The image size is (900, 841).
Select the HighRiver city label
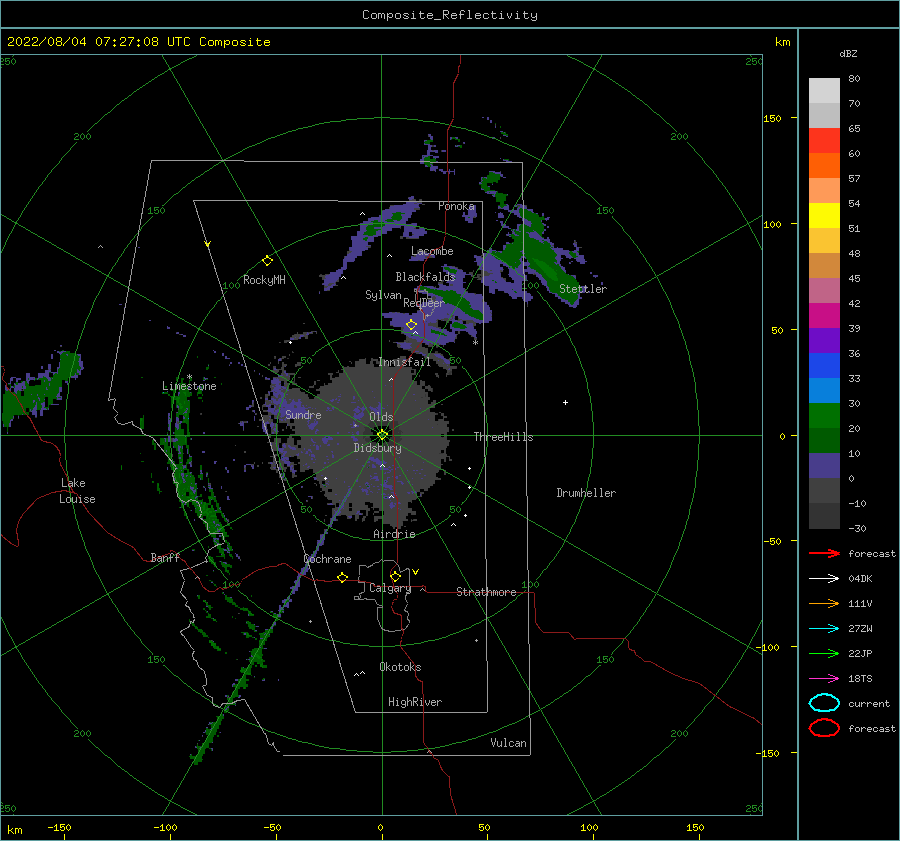(415, 702)
